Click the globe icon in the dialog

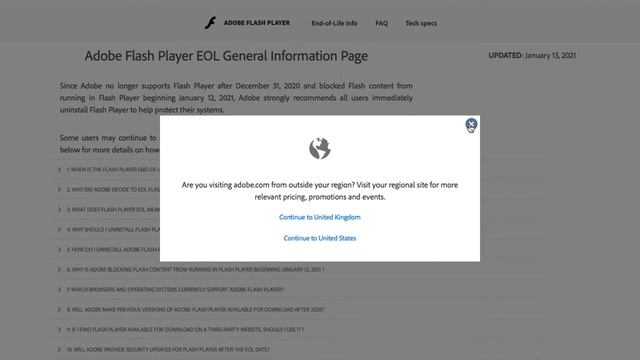pyautogui.click(x=320, y=148)
